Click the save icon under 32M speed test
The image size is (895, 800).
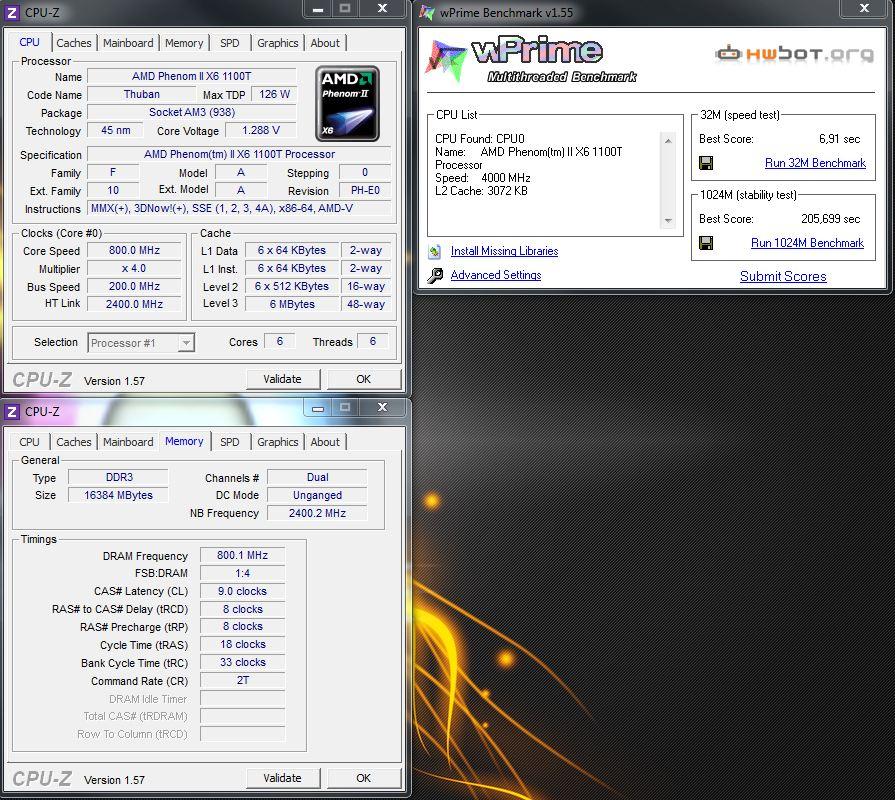point(705,163)
